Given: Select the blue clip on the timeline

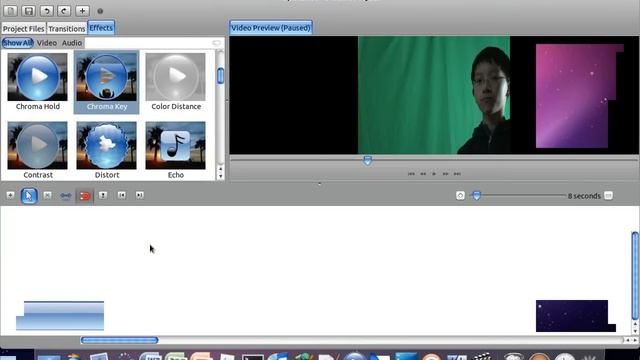Looking at the screenshot, I should tap(60, 316).
